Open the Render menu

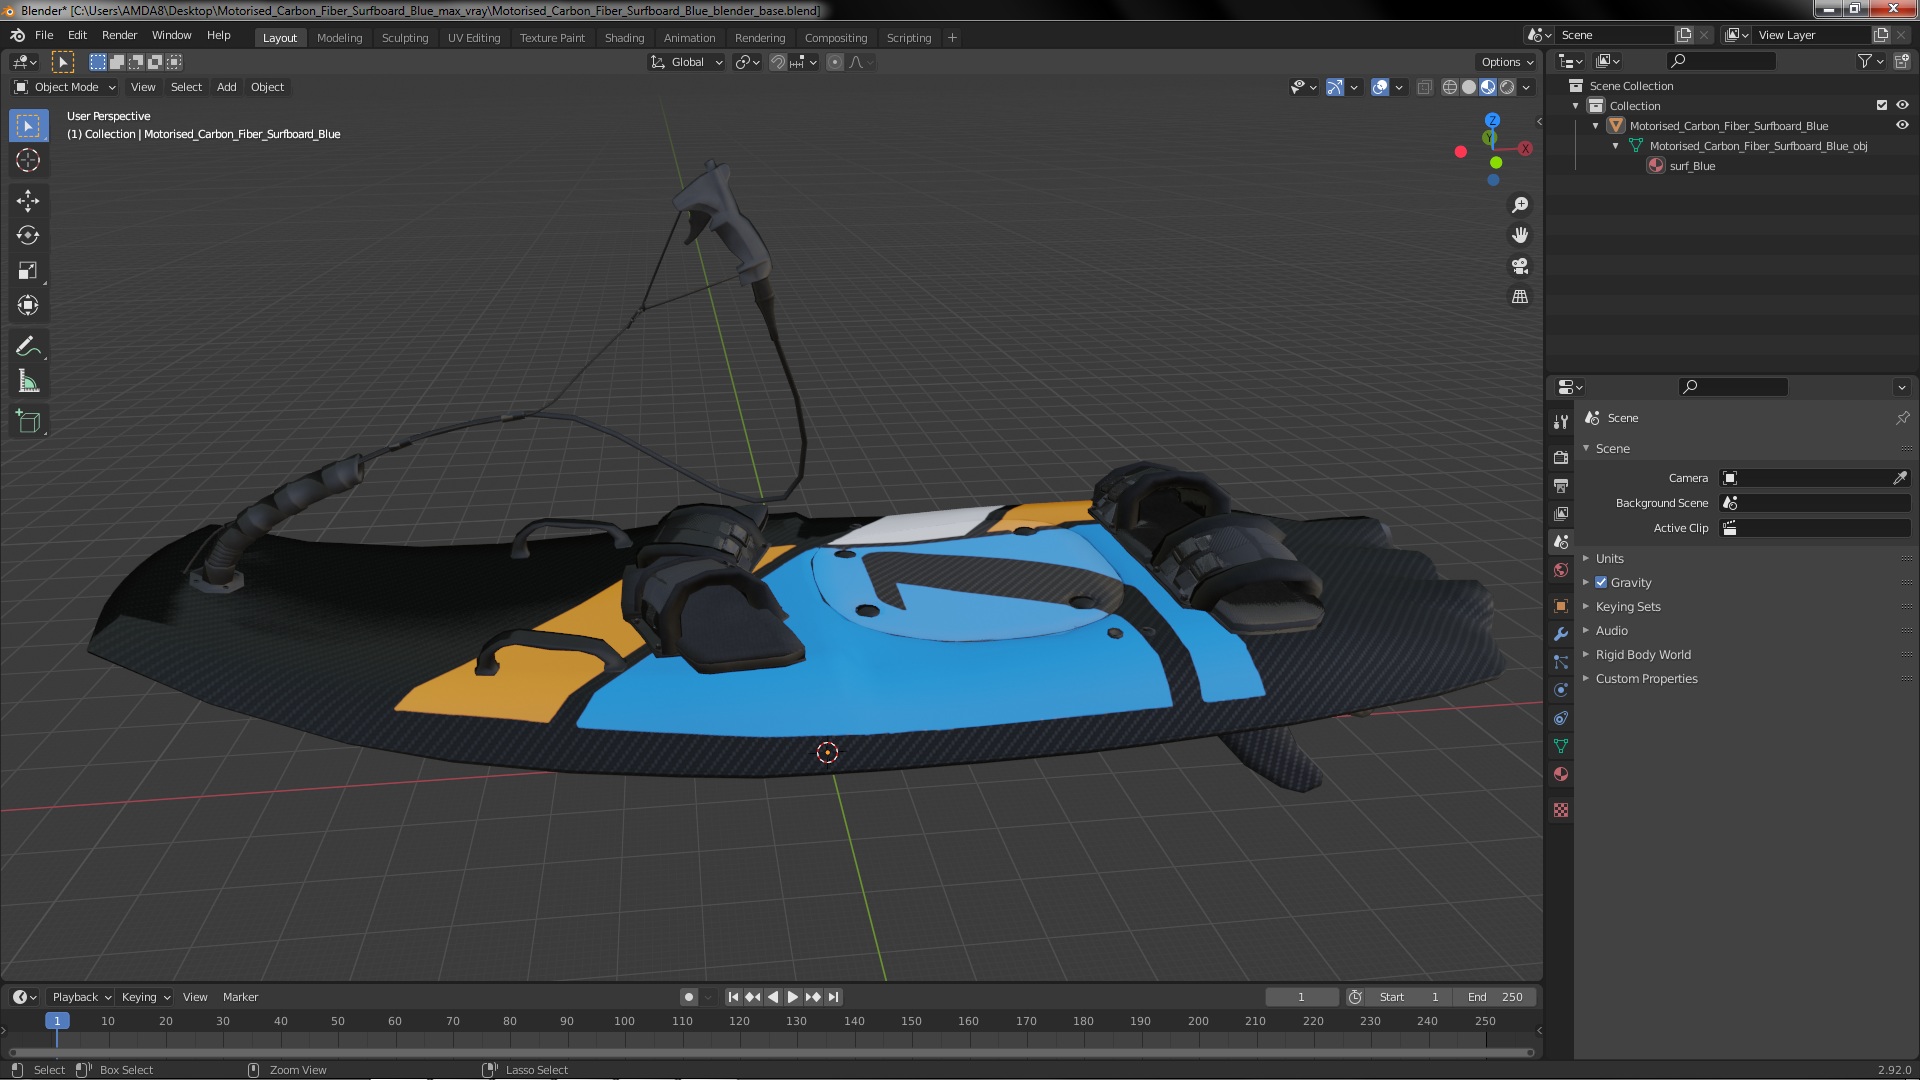(x=119, y=35)
